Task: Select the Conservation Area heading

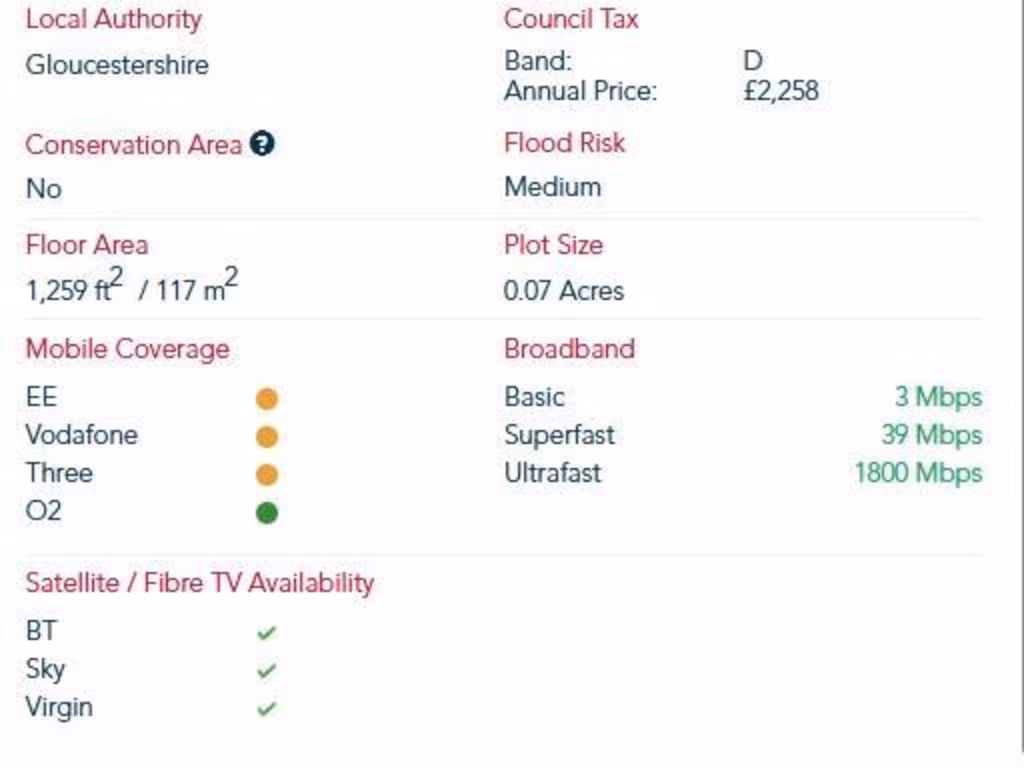Action: pyautogui.click(x=133, y=144)
